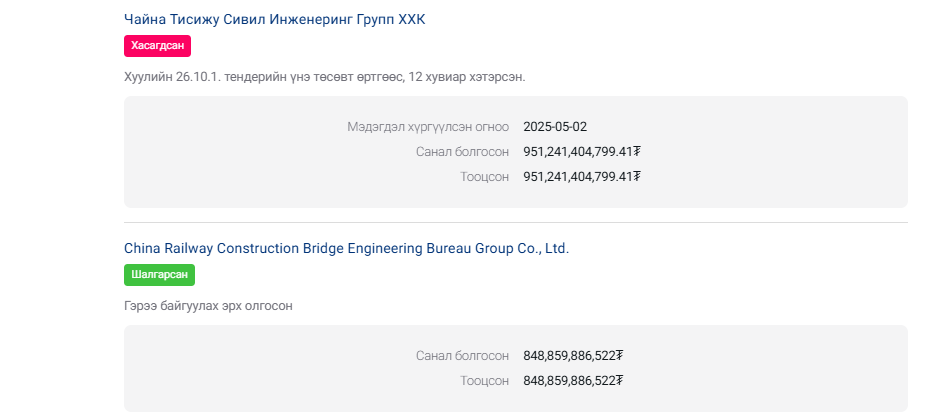This screenshot has height=419, width=932.
Task: Click empty area of Чайна Тисижу details panel
Action: click(x=773, y=152)
